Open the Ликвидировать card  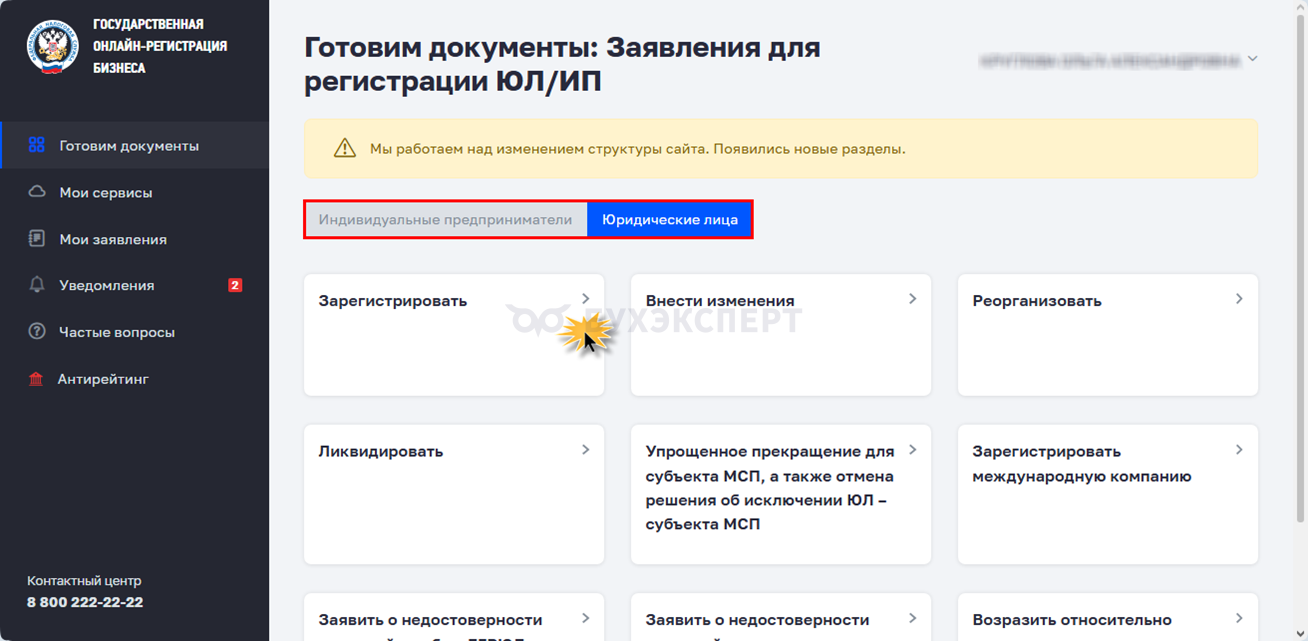453,494
